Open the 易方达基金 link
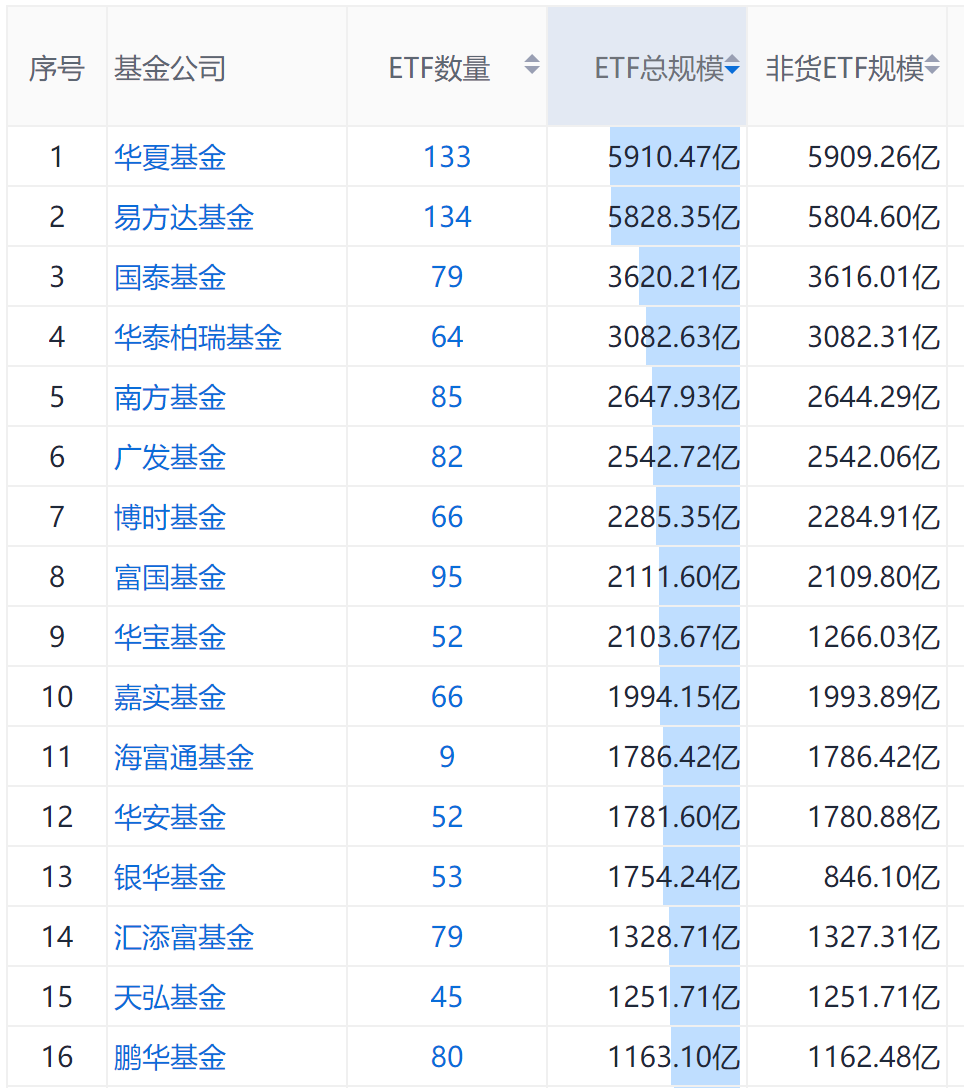 tap(184, 217)
